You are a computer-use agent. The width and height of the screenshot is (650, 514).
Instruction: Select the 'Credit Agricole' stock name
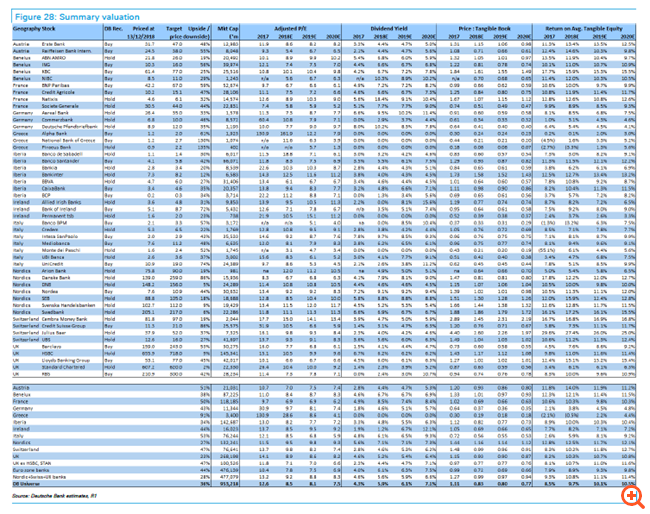point(58,92)
